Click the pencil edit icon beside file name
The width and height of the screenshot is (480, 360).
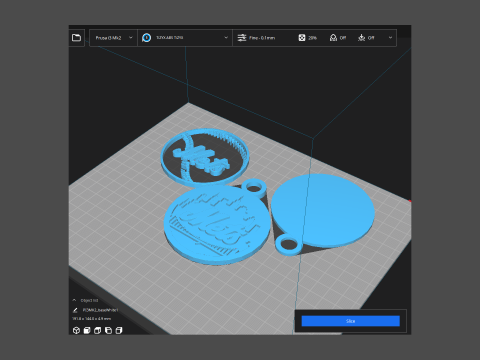pos(75,310)
